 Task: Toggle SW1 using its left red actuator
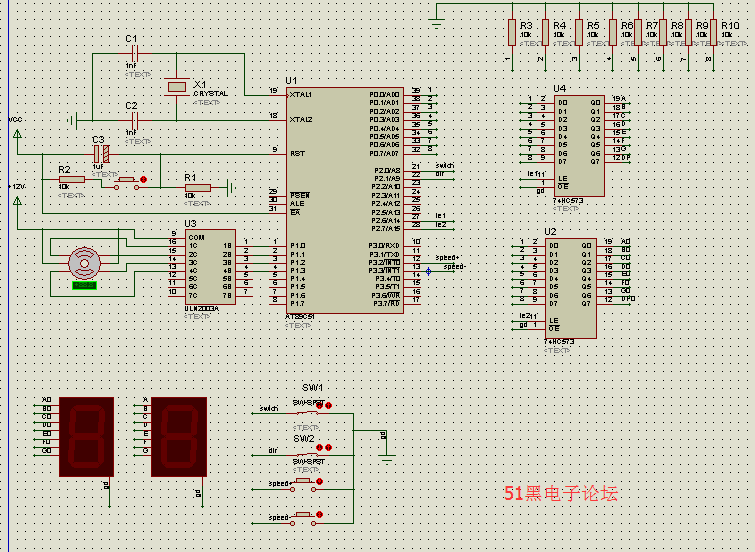pyautogui.click(x=319, y=406)
